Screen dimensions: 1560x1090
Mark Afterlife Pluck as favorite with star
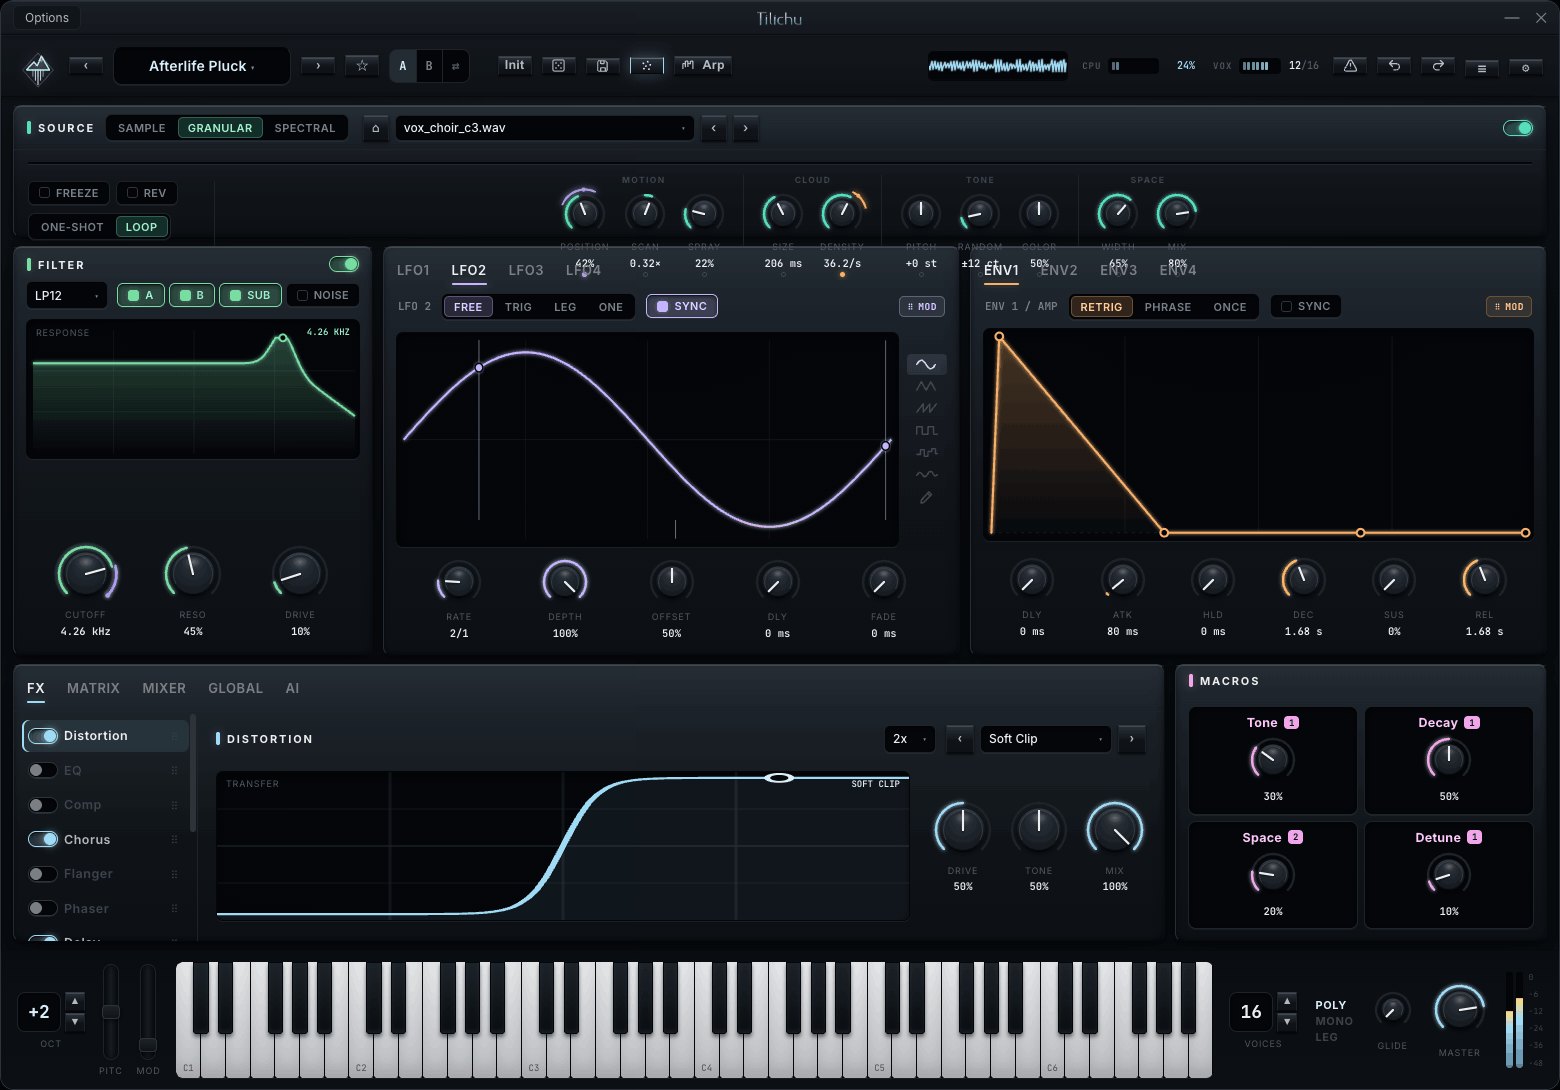(362, 66)
